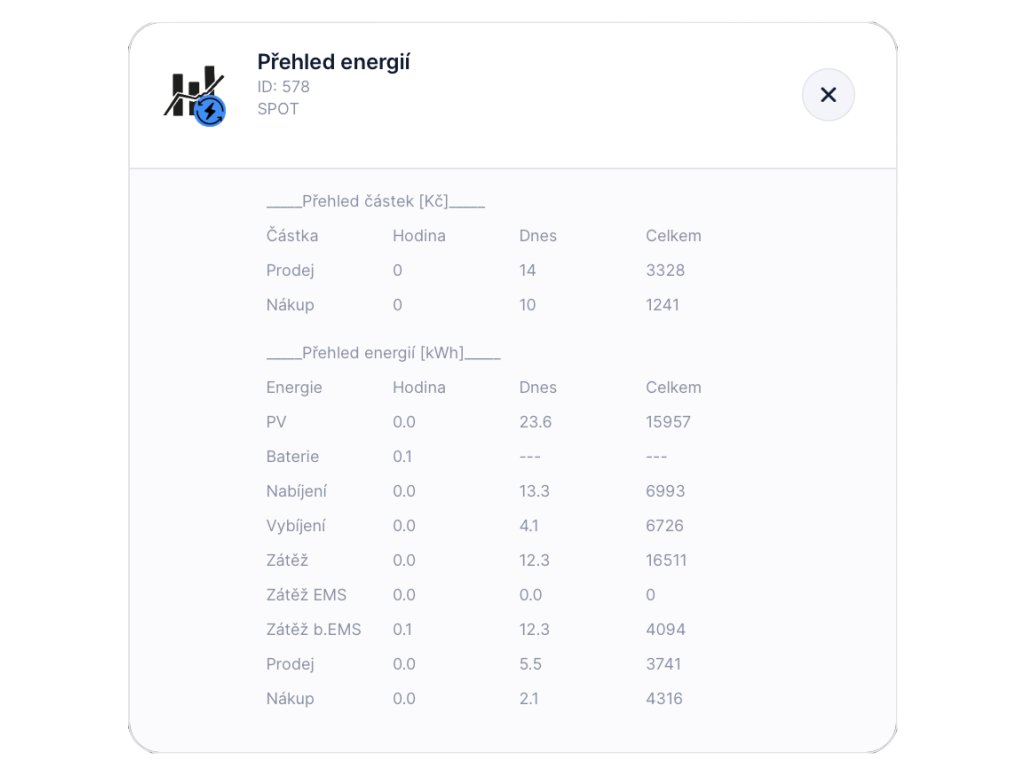
Task: Click the Přehled energií title
Action: [x=333, y=62]
